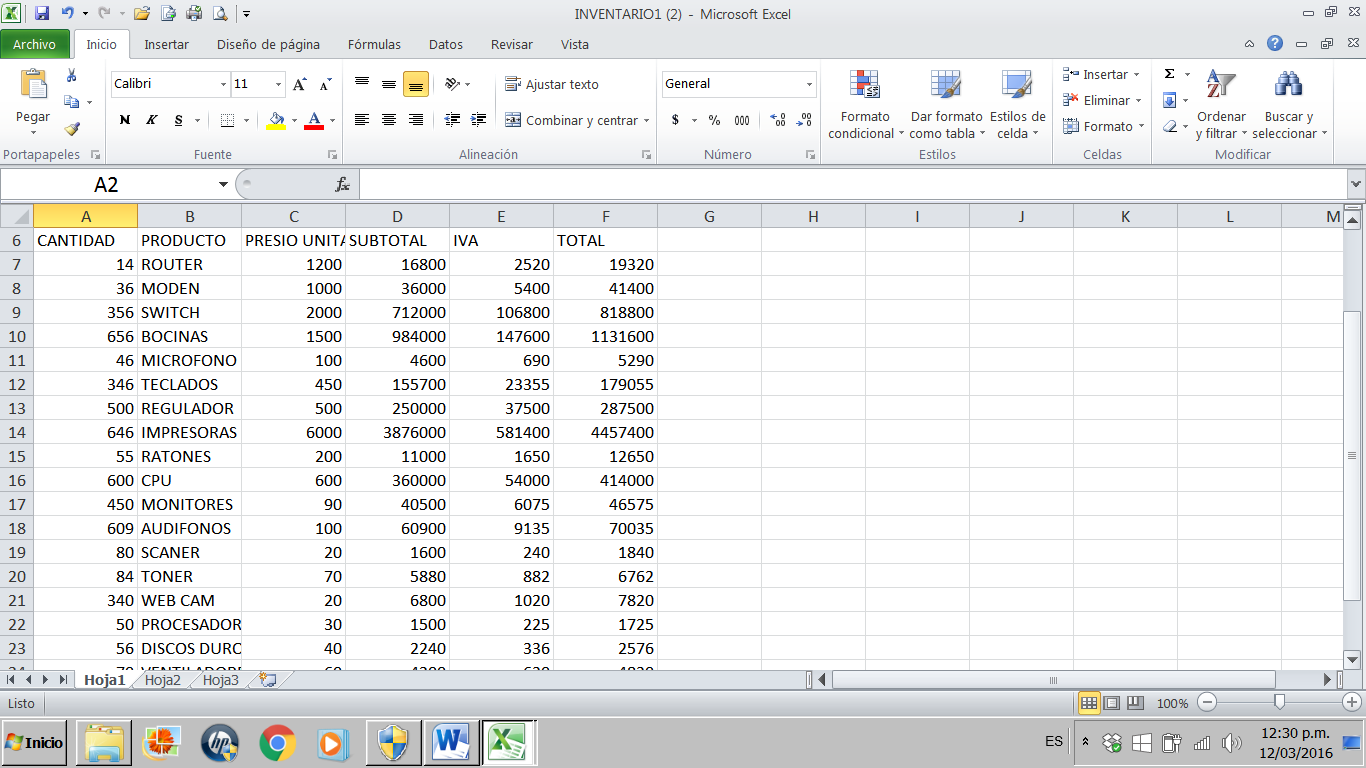Enable Ajustar texto wrap option
The image size is (1366, 768).
549,84
